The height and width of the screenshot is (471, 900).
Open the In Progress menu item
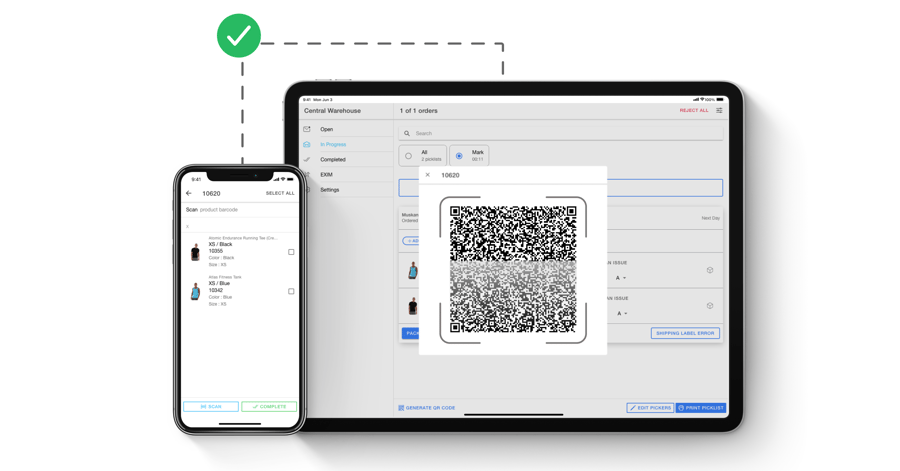coord(333,144)
